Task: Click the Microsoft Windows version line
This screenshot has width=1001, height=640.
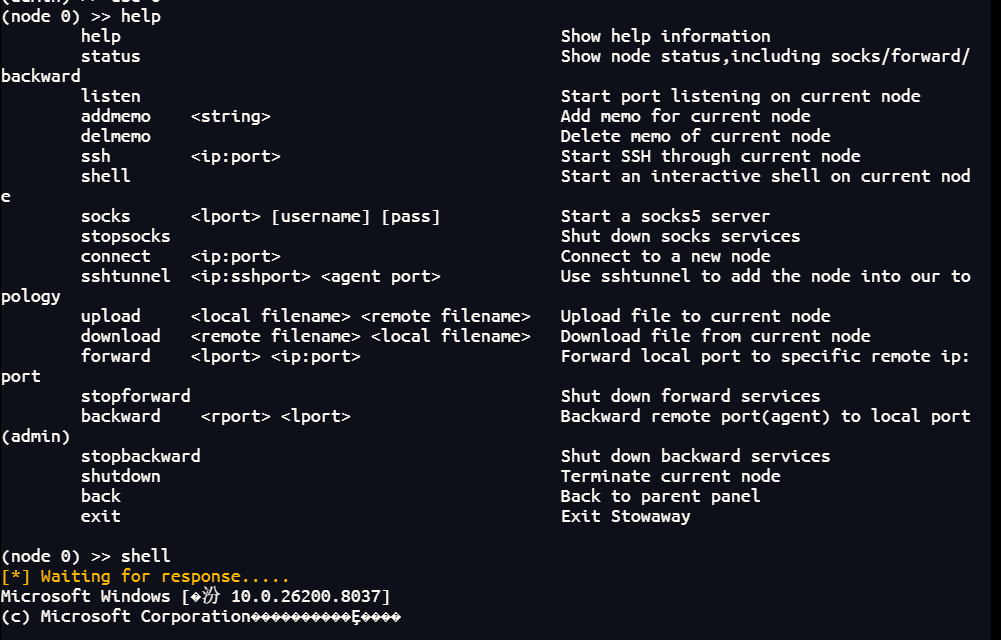Action: pyautogui.click(x=195, y=596)
